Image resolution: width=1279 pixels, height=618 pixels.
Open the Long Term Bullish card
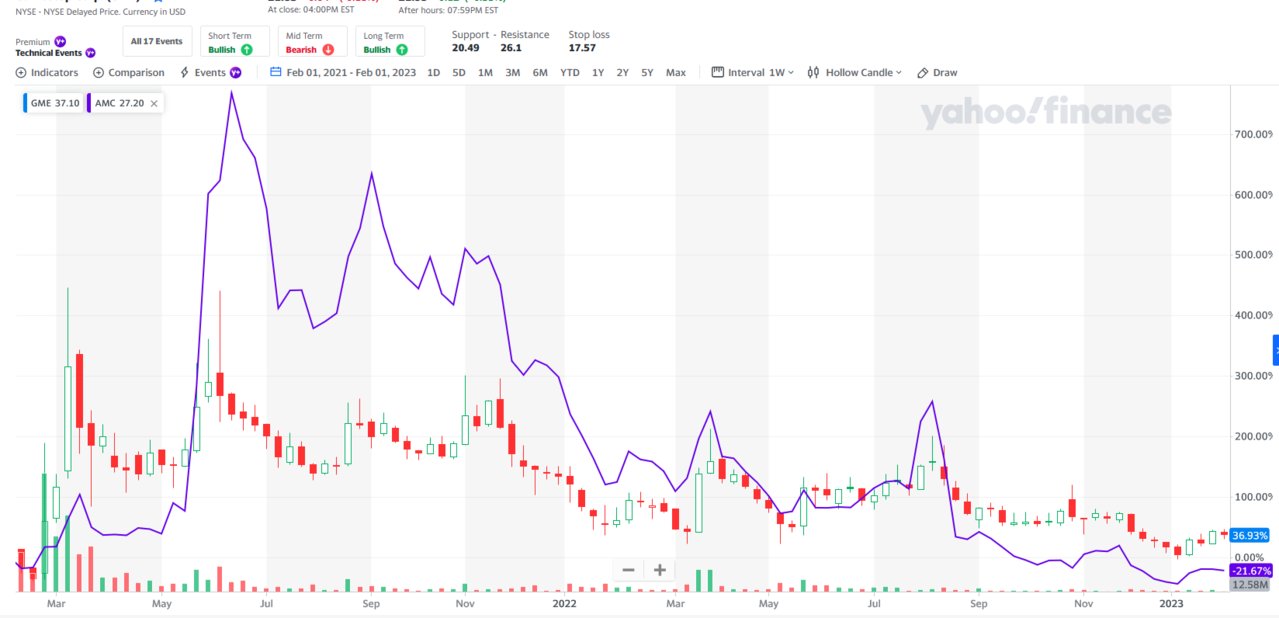tap(390, 42)
